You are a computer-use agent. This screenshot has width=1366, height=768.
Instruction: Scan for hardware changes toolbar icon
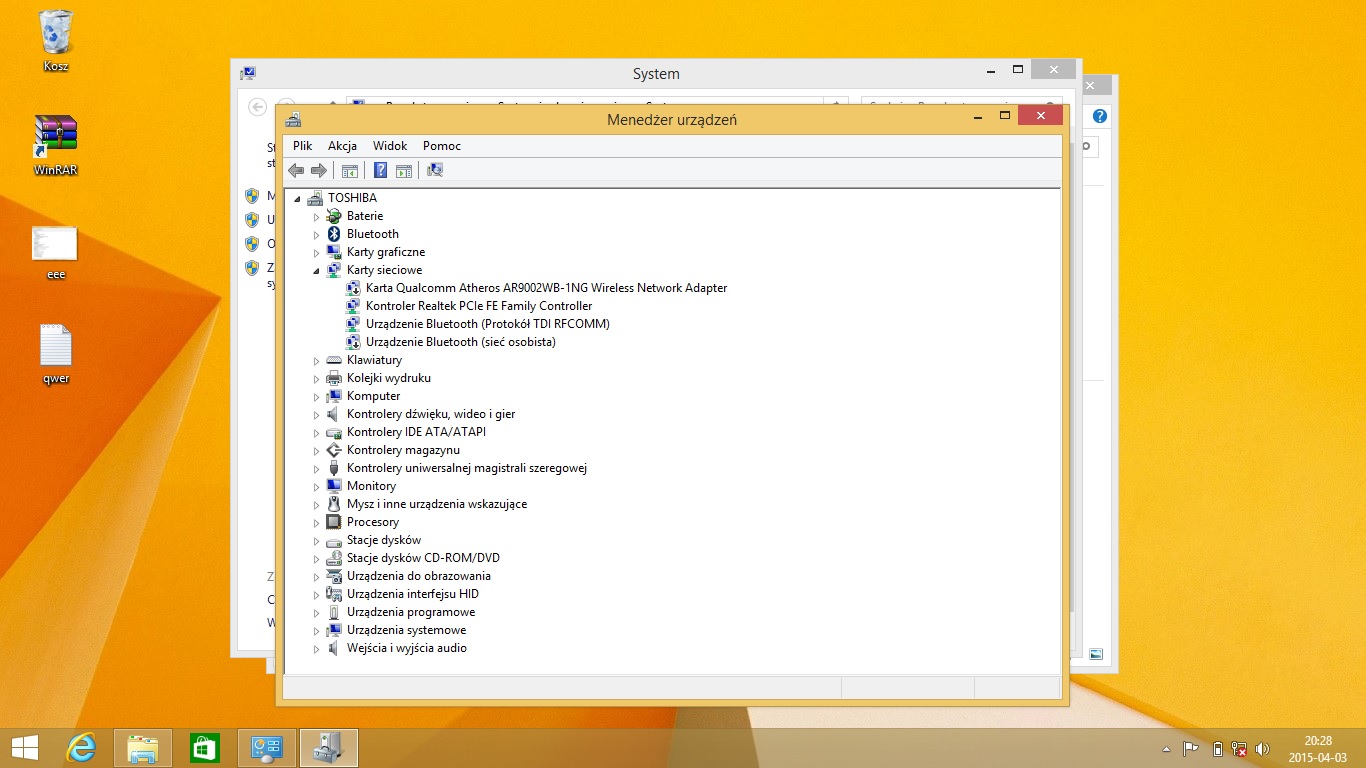(435, 170)
